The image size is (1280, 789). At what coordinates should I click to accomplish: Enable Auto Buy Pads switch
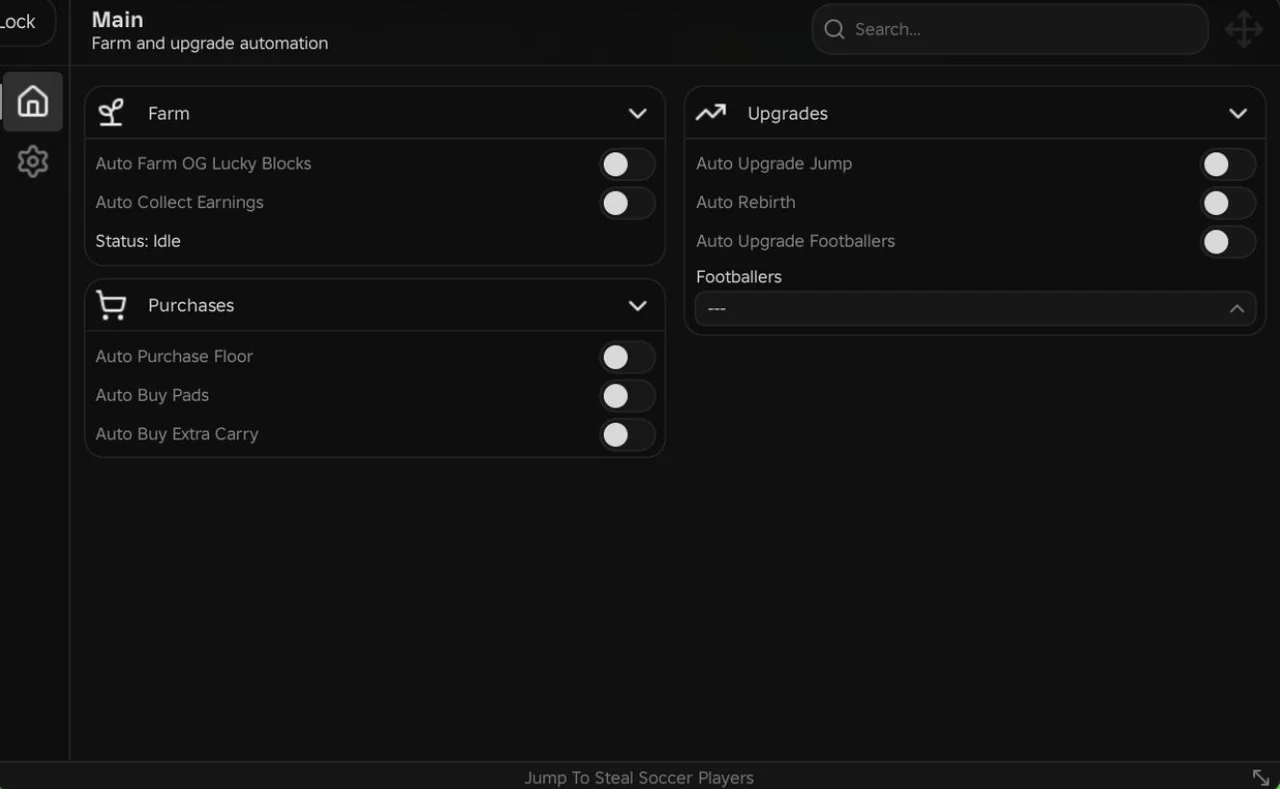627,396
